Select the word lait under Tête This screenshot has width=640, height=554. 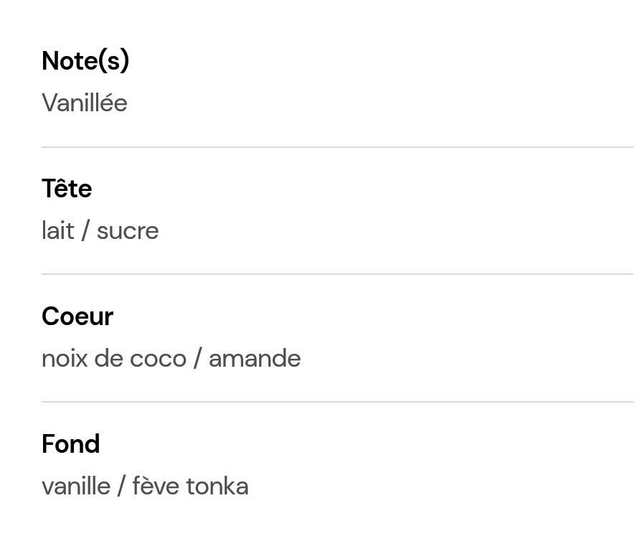[58, 231]
